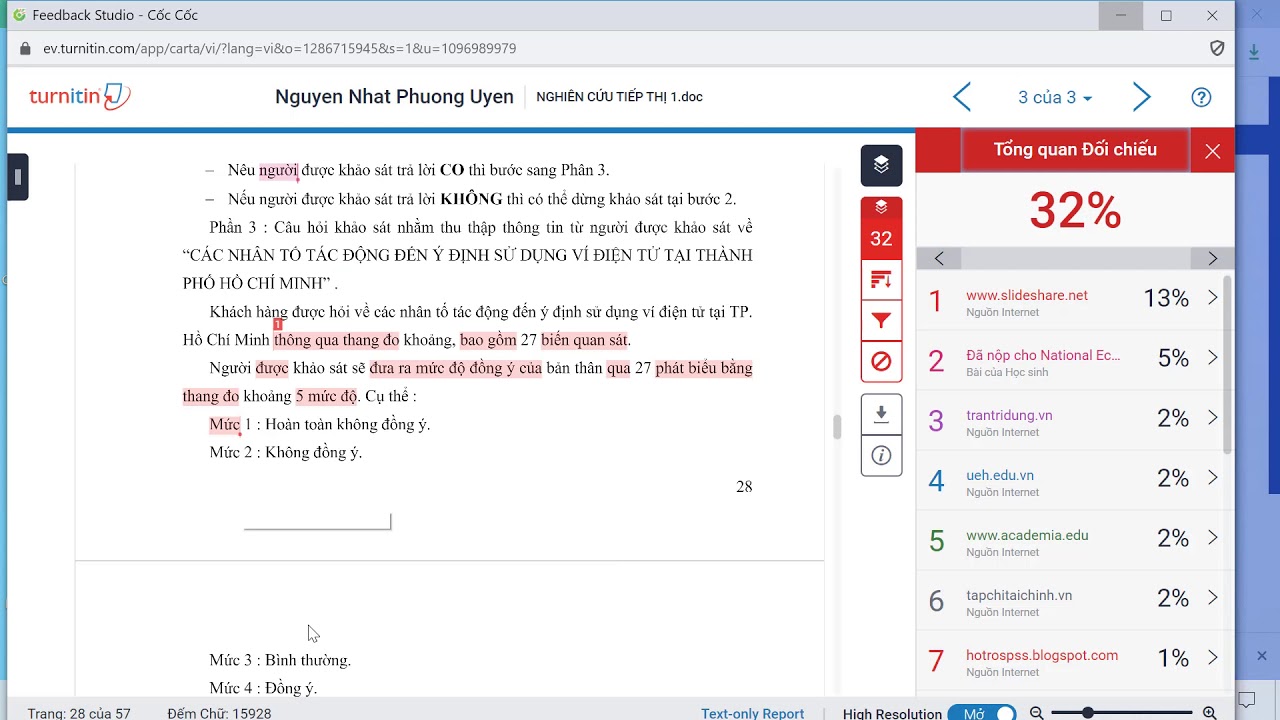Expand the National Ec... submitted paper source arrow

tap(1213, 357)
